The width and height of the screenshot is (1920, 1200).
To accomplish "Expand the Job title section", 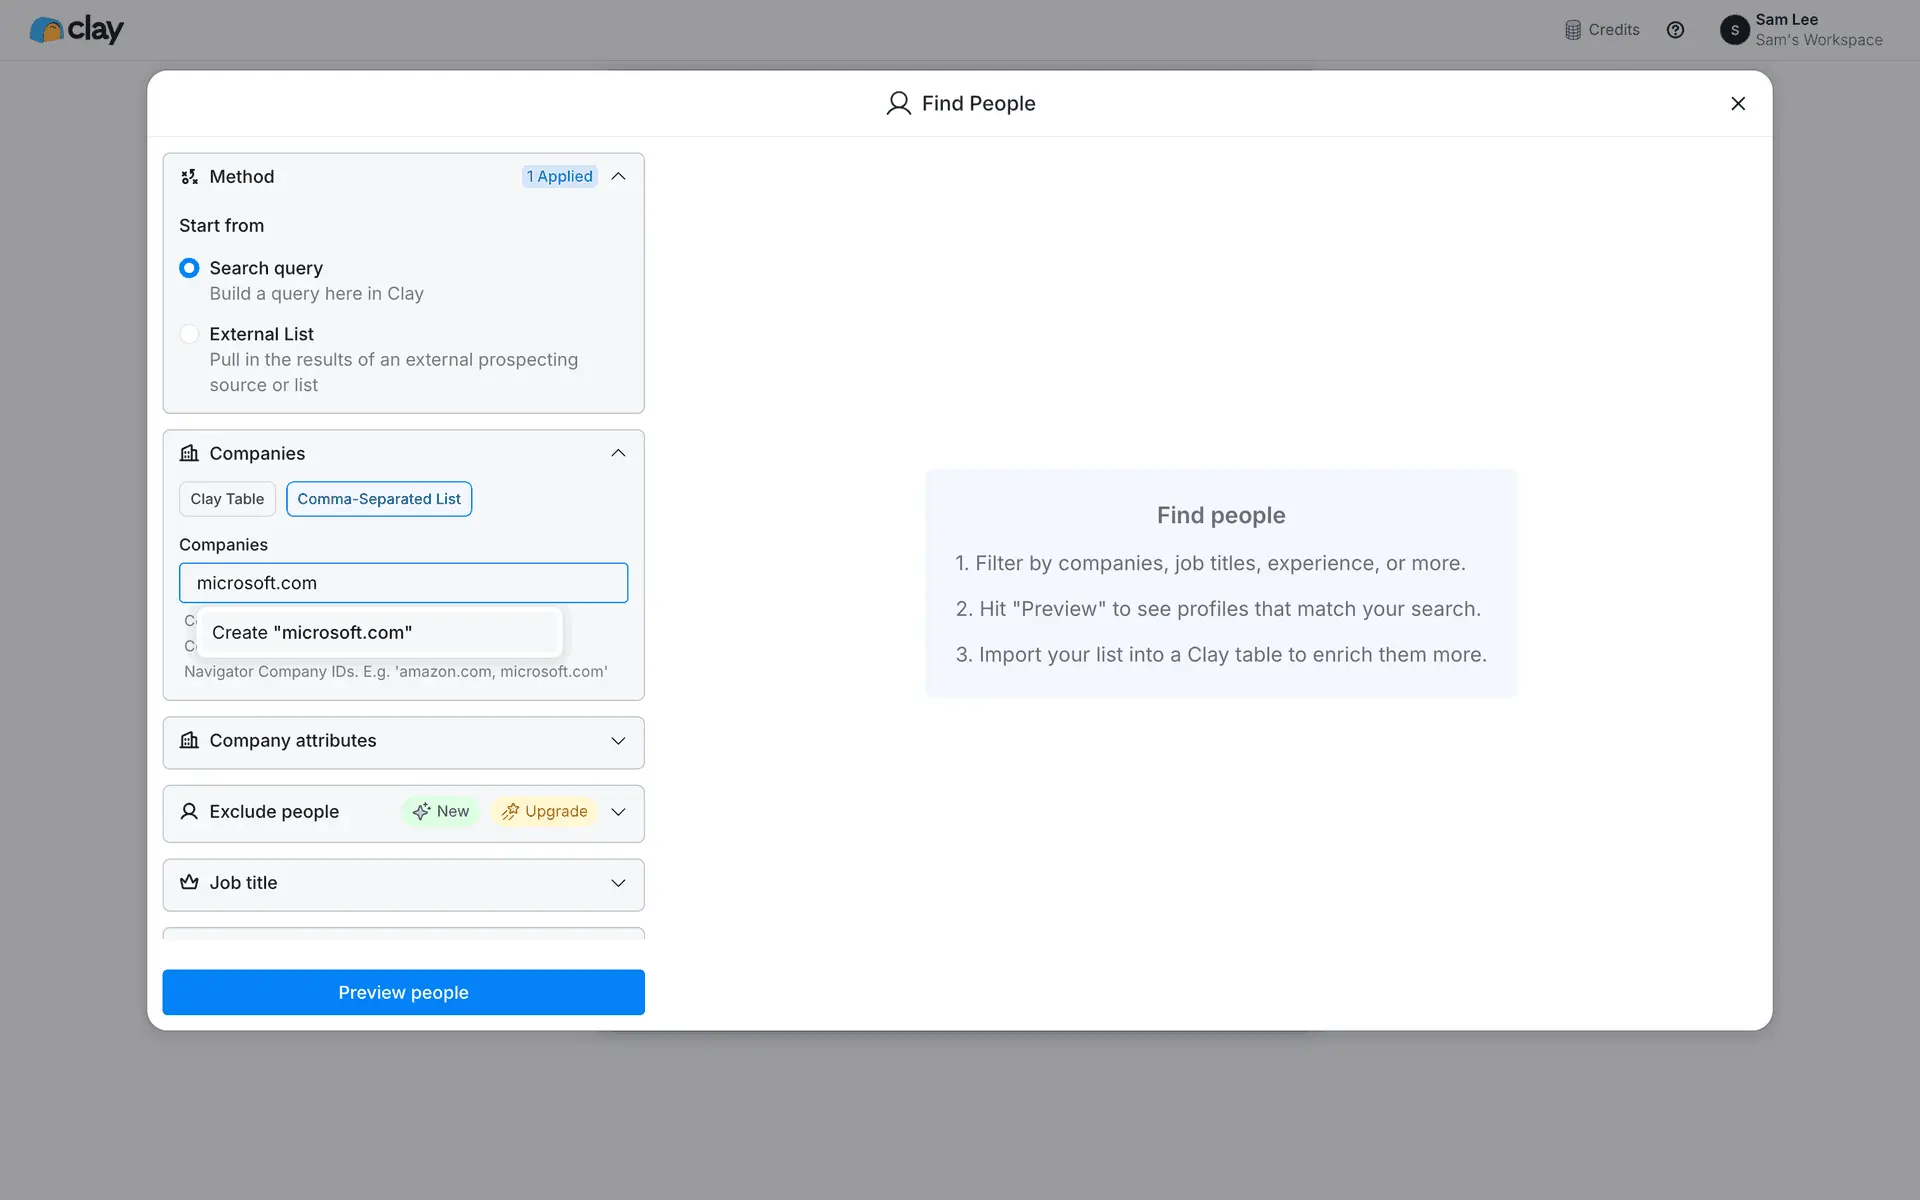I will click(618, 883).
